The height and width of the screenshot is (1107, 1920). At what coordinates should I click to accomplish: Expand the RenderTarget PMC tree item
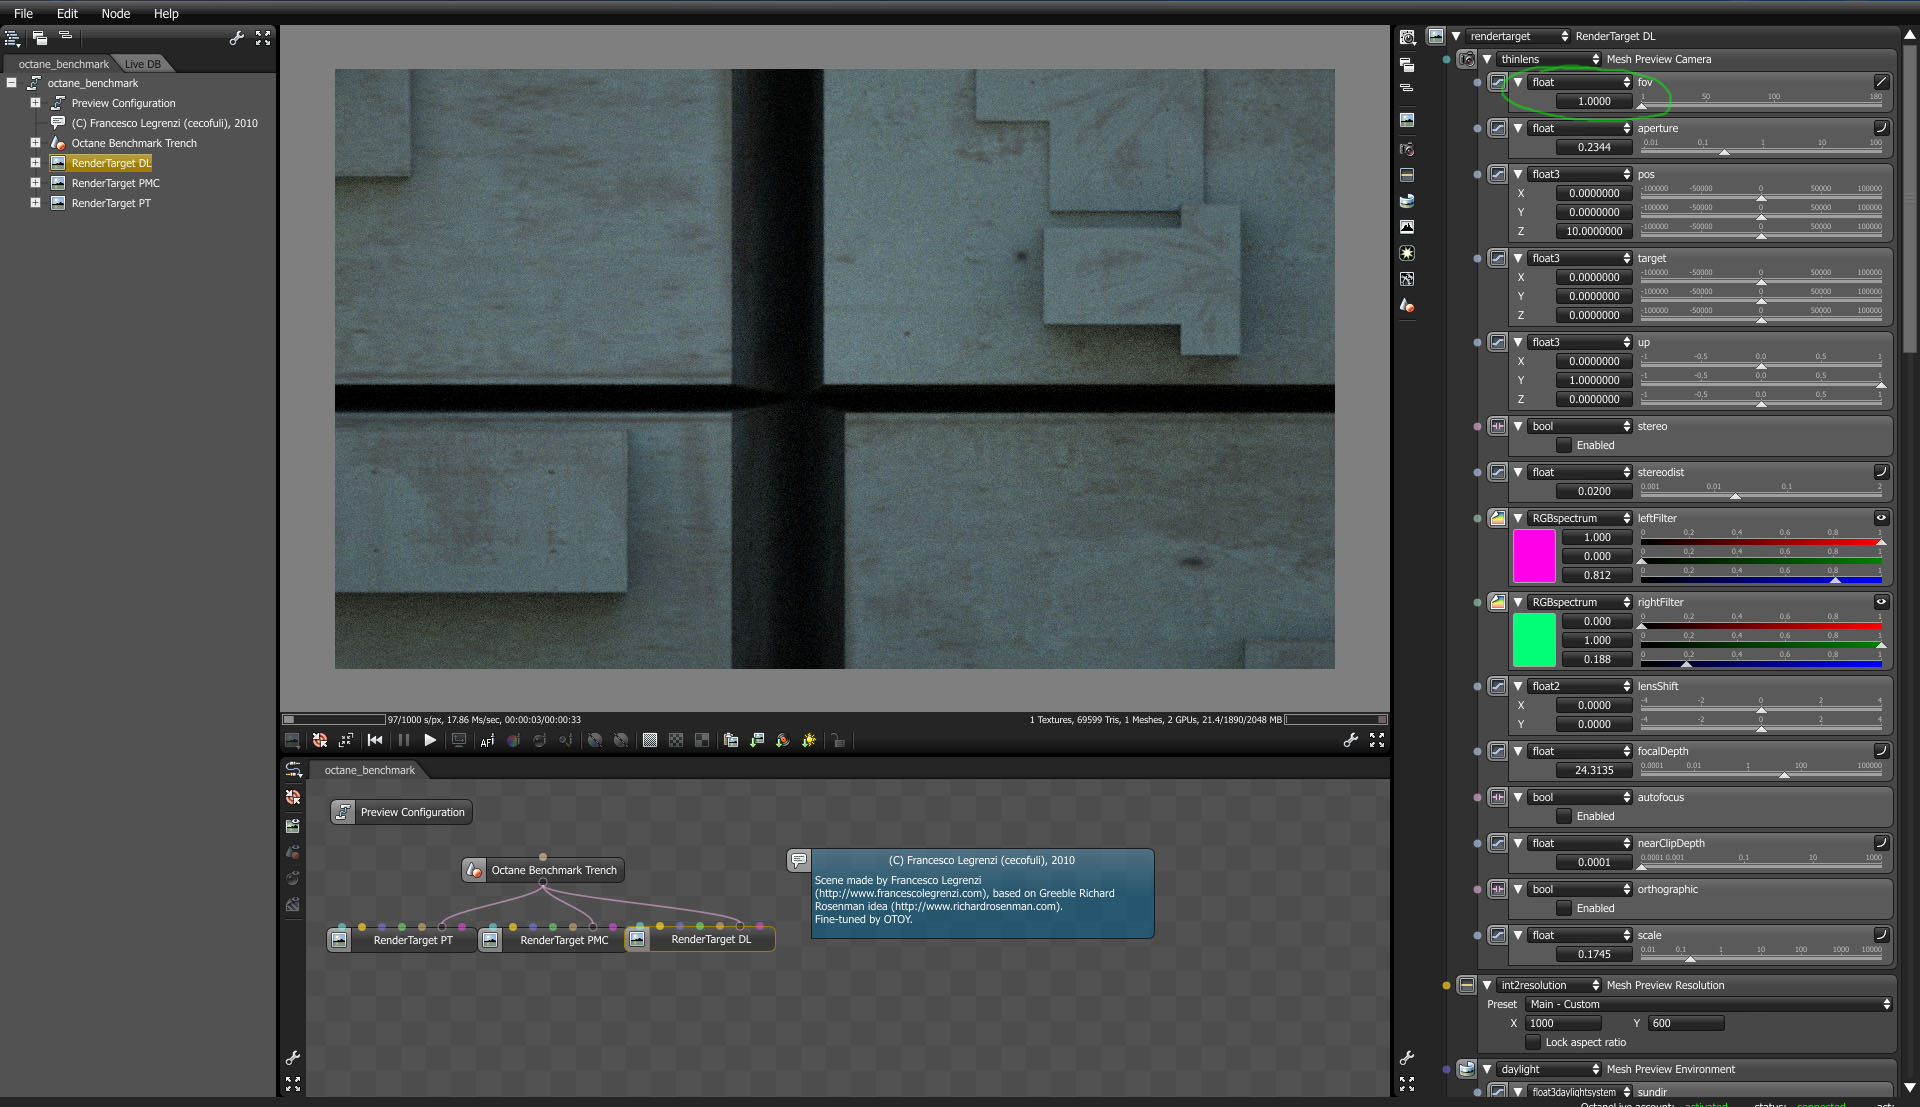[35, 183]
